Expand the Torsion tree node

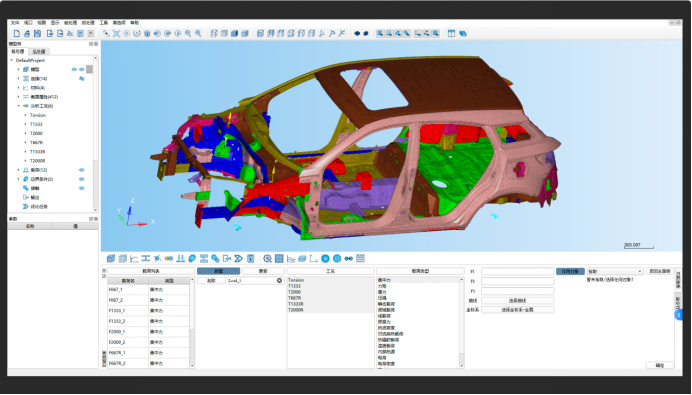[x=26, y=115]
